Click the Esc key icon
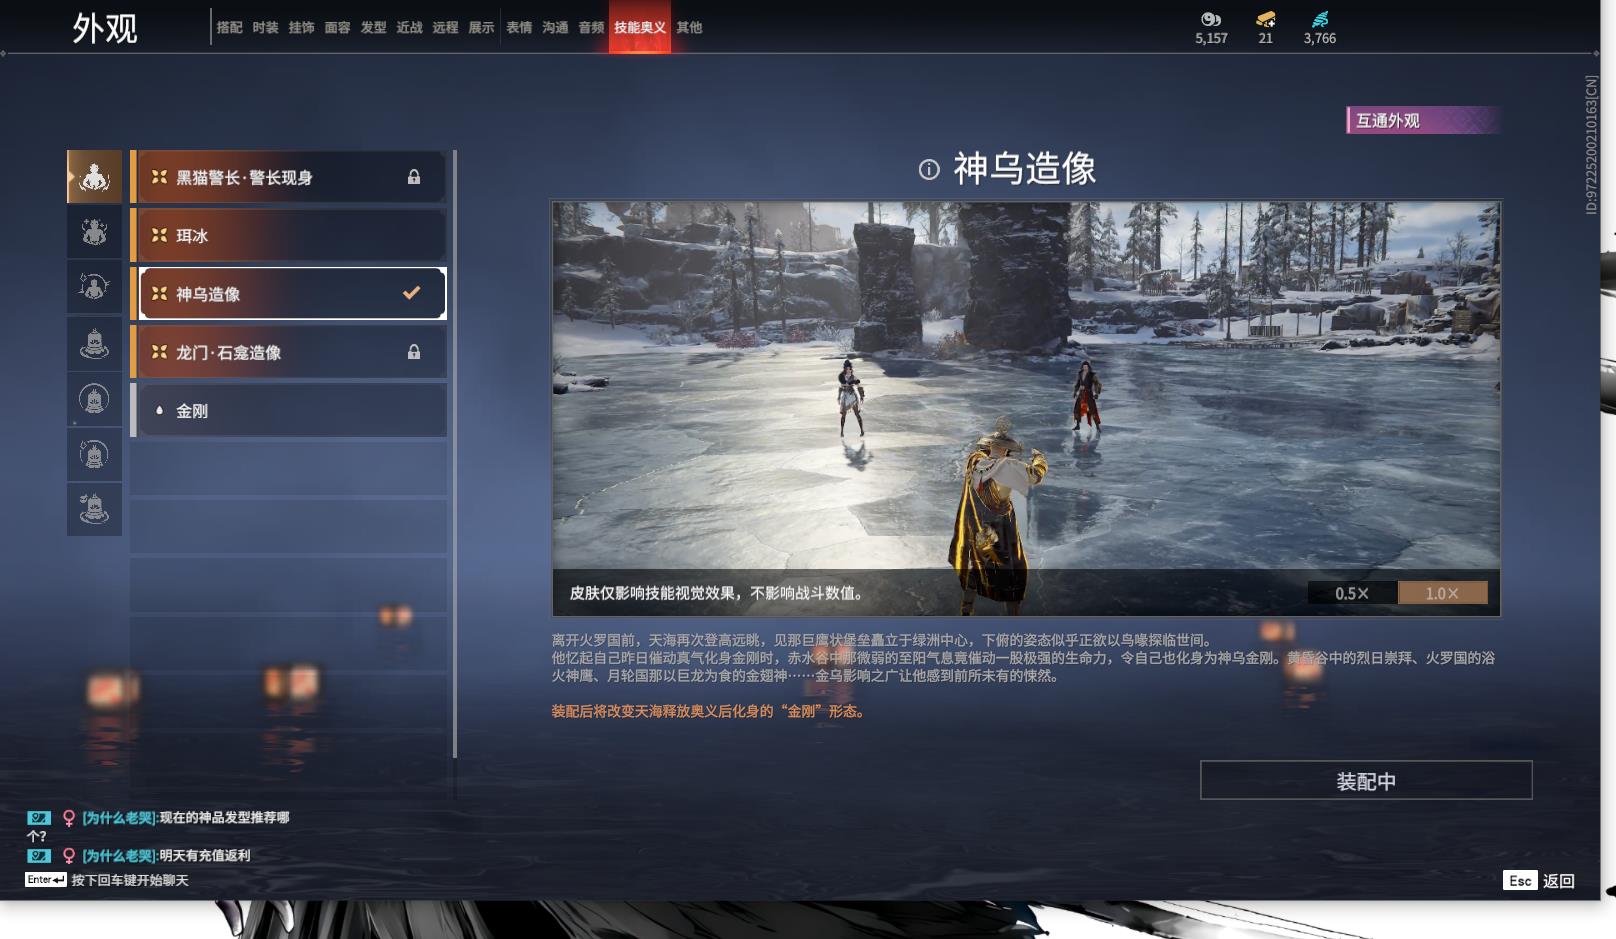The height and width of the screenshot is (939, 1616). click(1520, 880)
